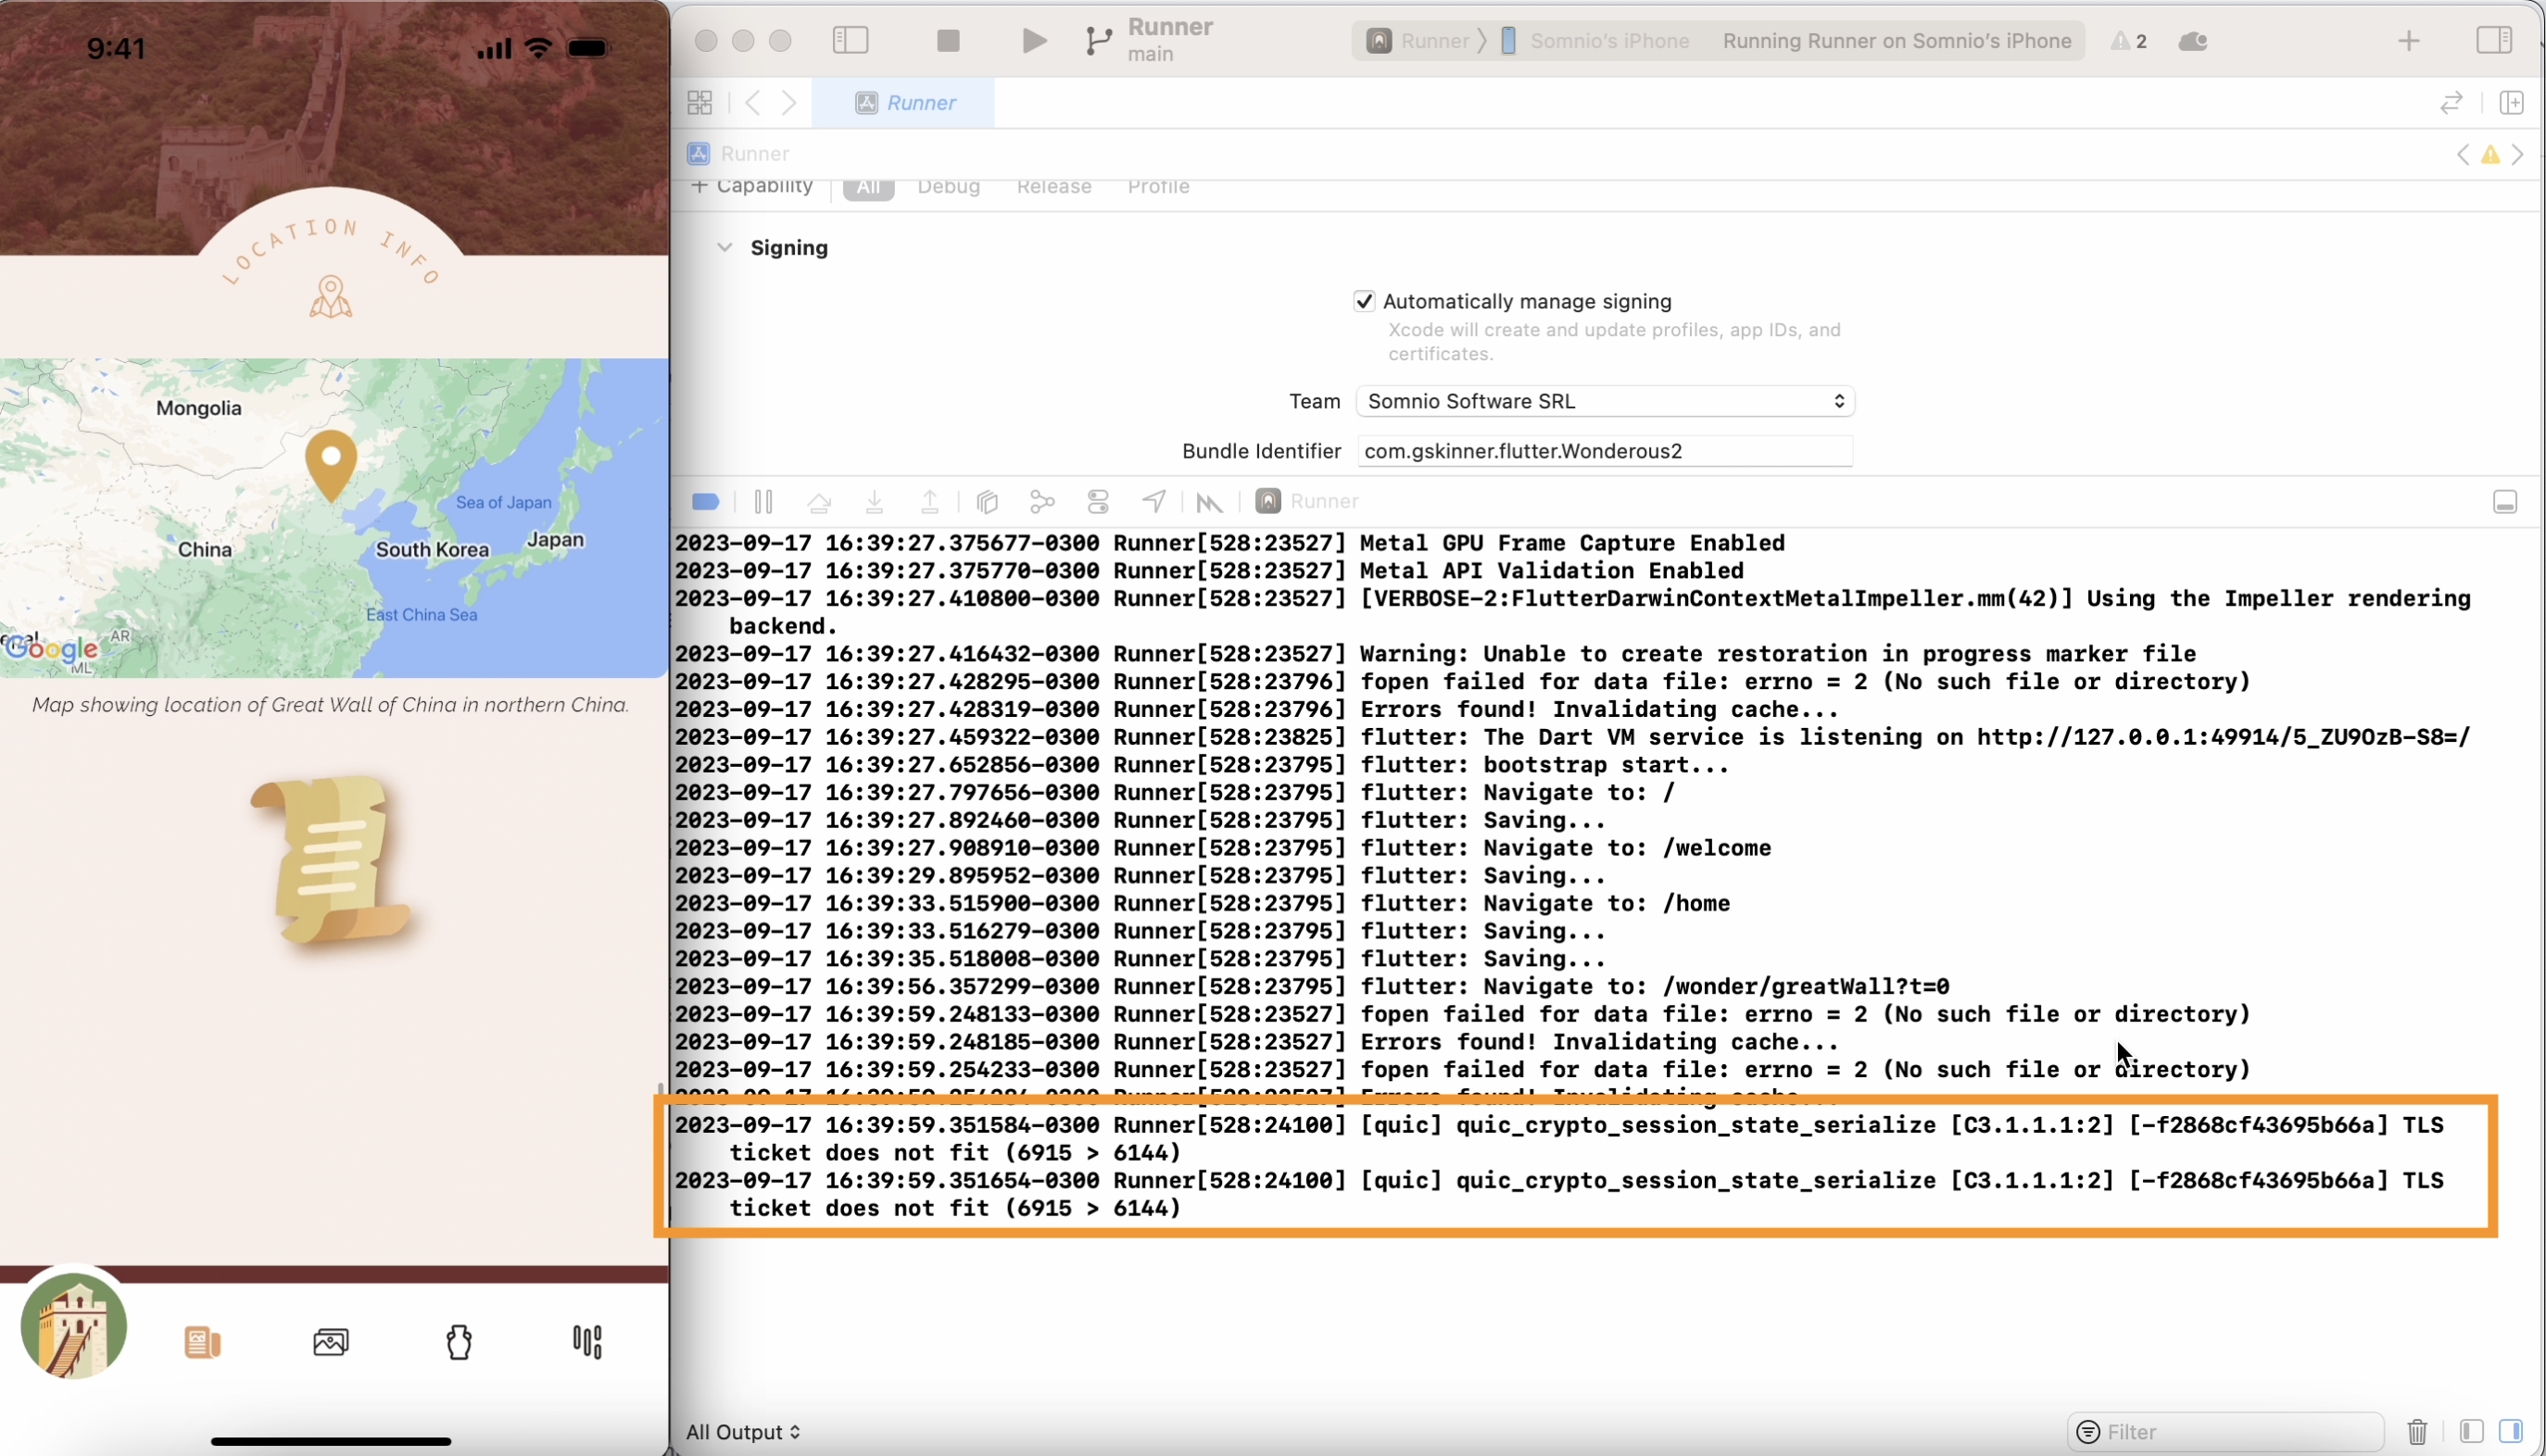Screen dimensions: 2546x1456
Task: Click Debug View Hierarchy icon
Action: (987, 502)
